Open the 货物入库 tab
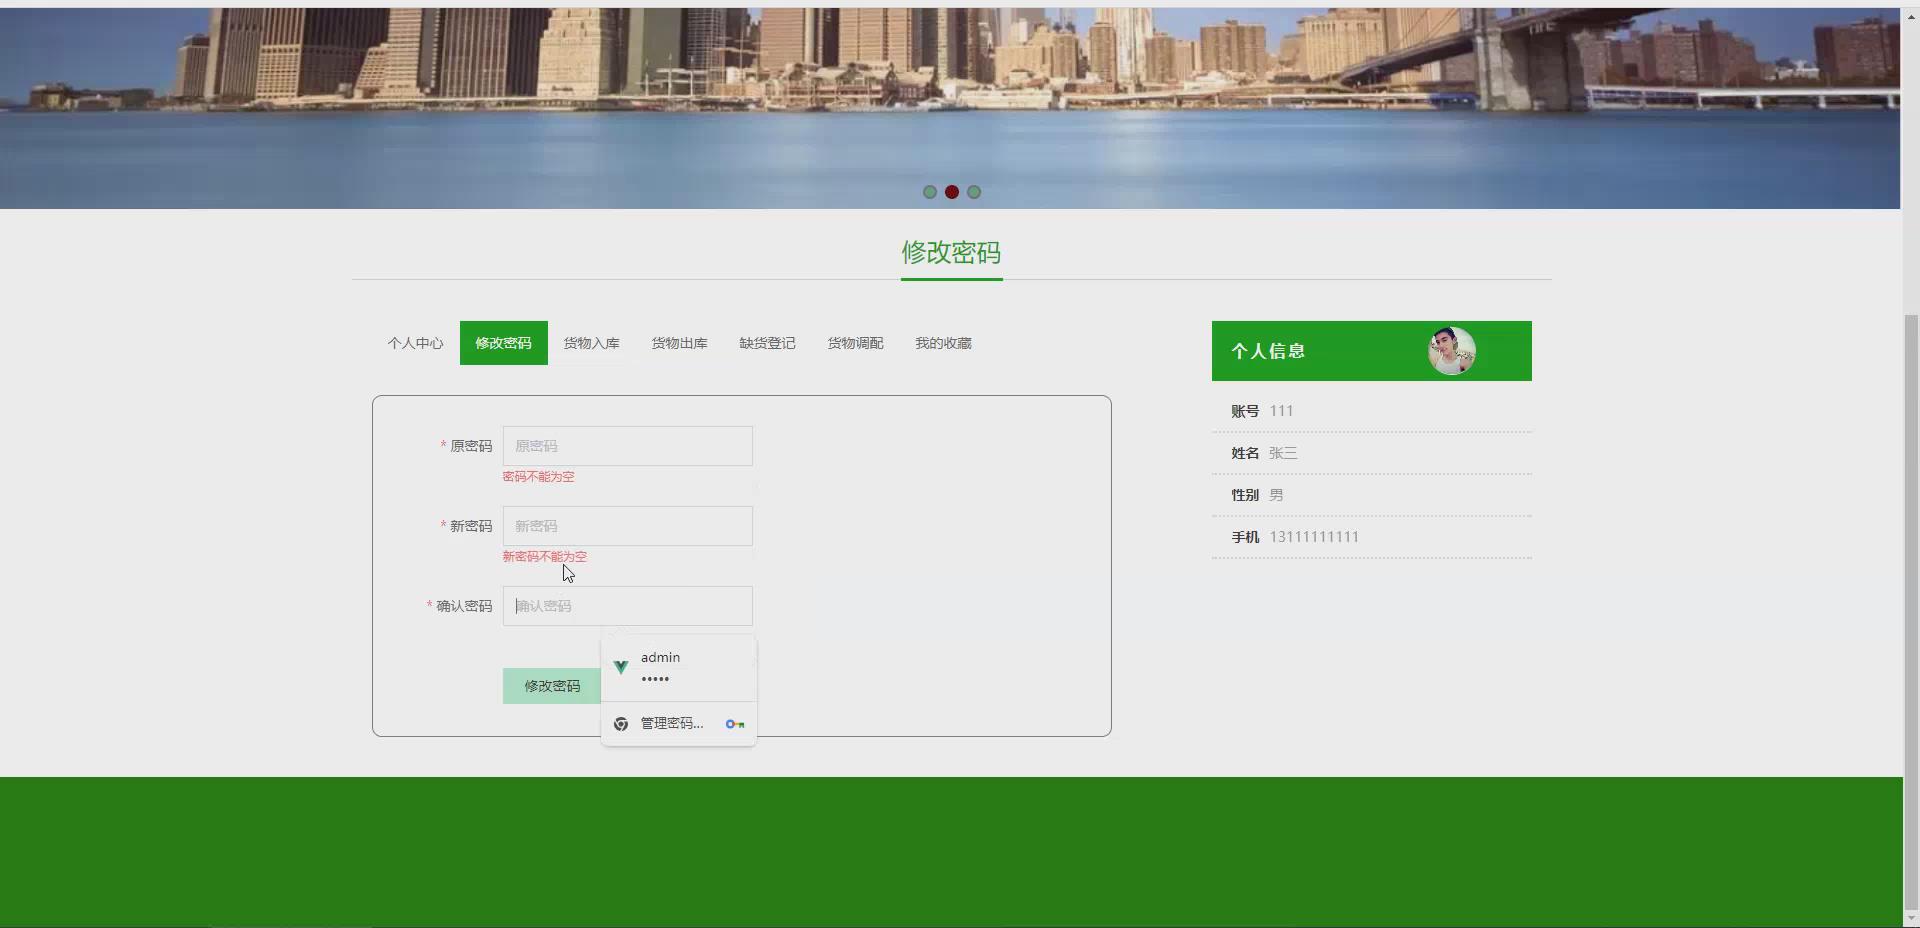Image resolution: width=1920 pixels, height=928 pixels. coord(590,342)
